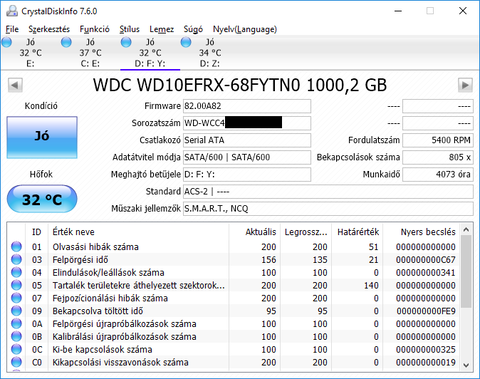
Task: Select row Olvasási hibák száma
Action: pyautogui.click(x=233, y=247)
